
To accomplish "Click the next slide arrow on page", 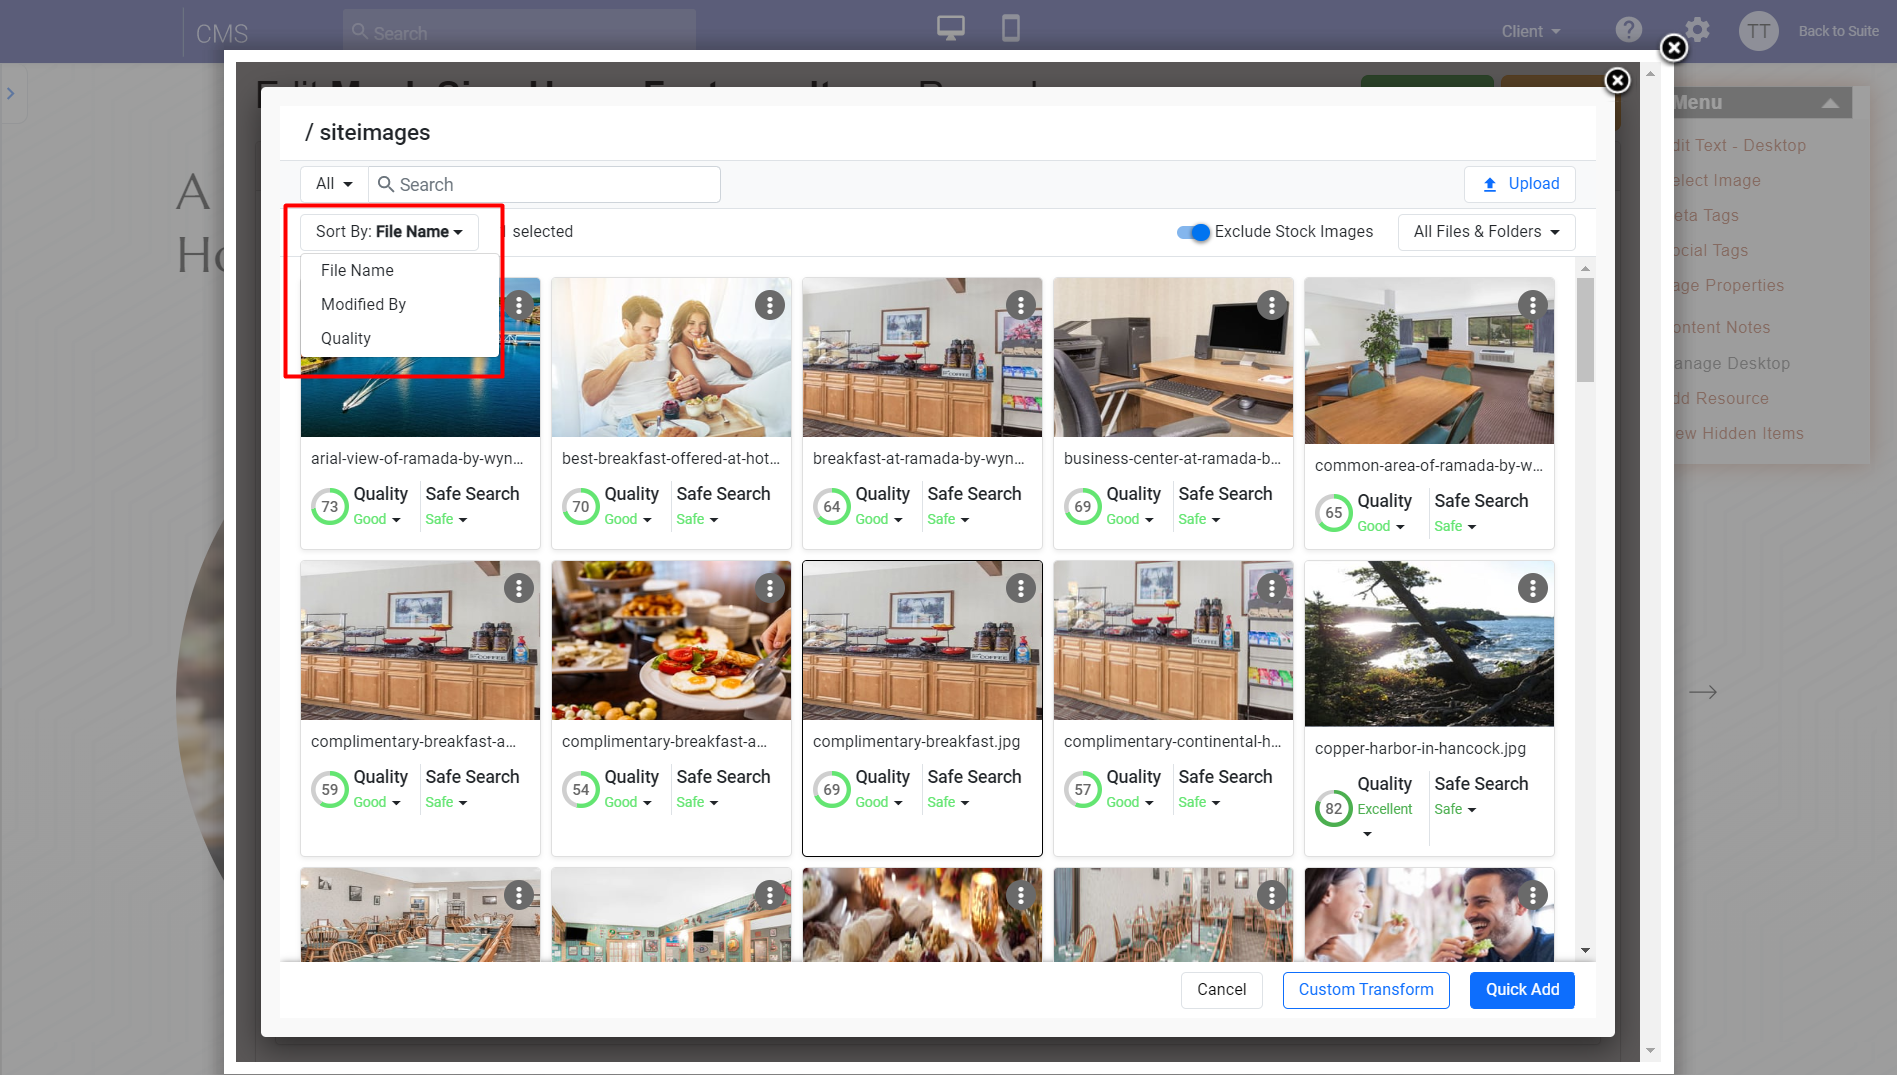I will (x=1703, y=692).
